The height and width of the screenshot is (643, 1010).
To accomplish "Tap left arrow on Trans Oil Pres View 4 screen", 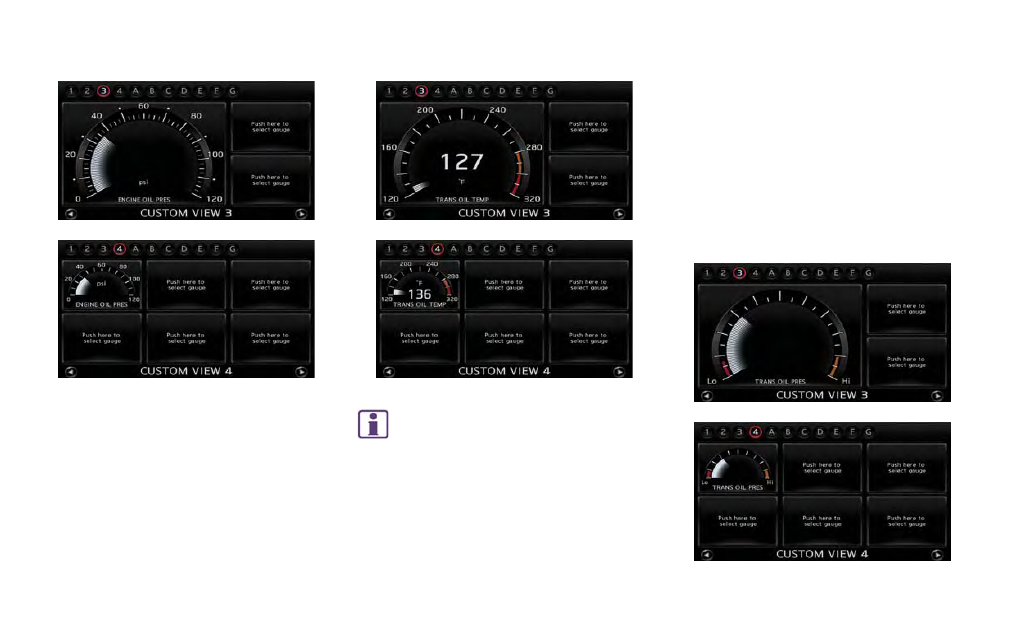I will (707, 554).
